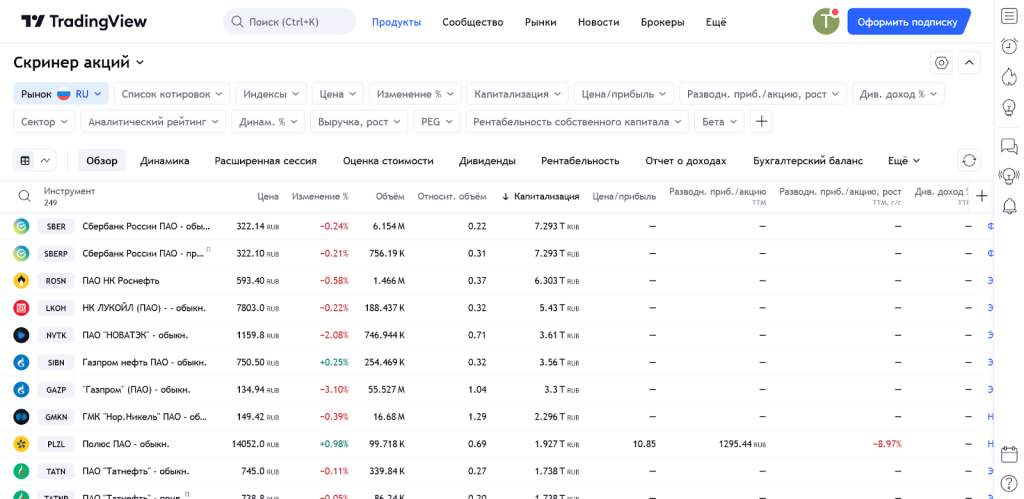This screenshot has height=499, width=1024.
Task: Open notifications bell in sidebar
Action: click(x=1009, y=206)
